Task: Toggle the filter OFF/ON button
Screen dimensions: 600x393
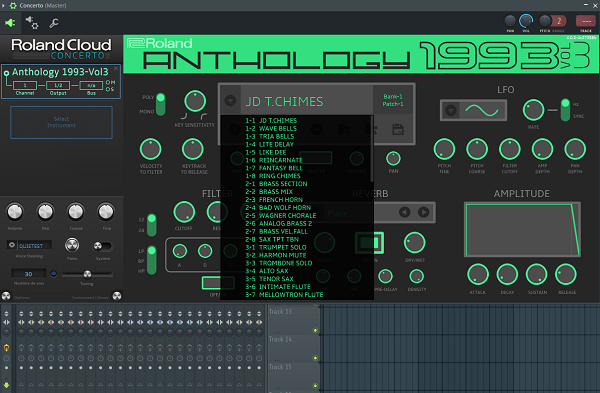Action: click(218, 283)
